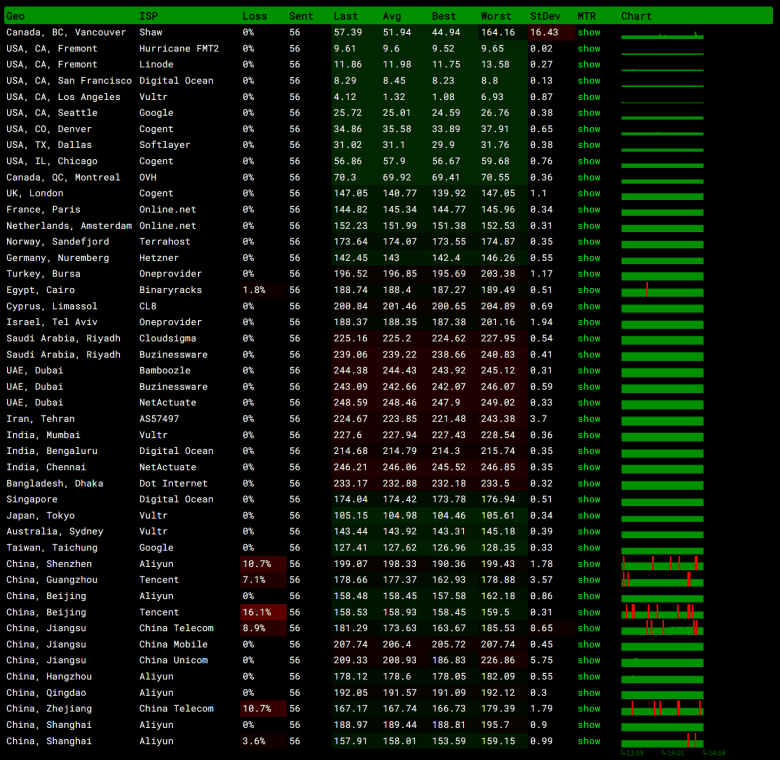This screenshot has width=780, height=760.
Task: Show the MTR for the Hurricane FMT2 row
Action: pos(588,49)
